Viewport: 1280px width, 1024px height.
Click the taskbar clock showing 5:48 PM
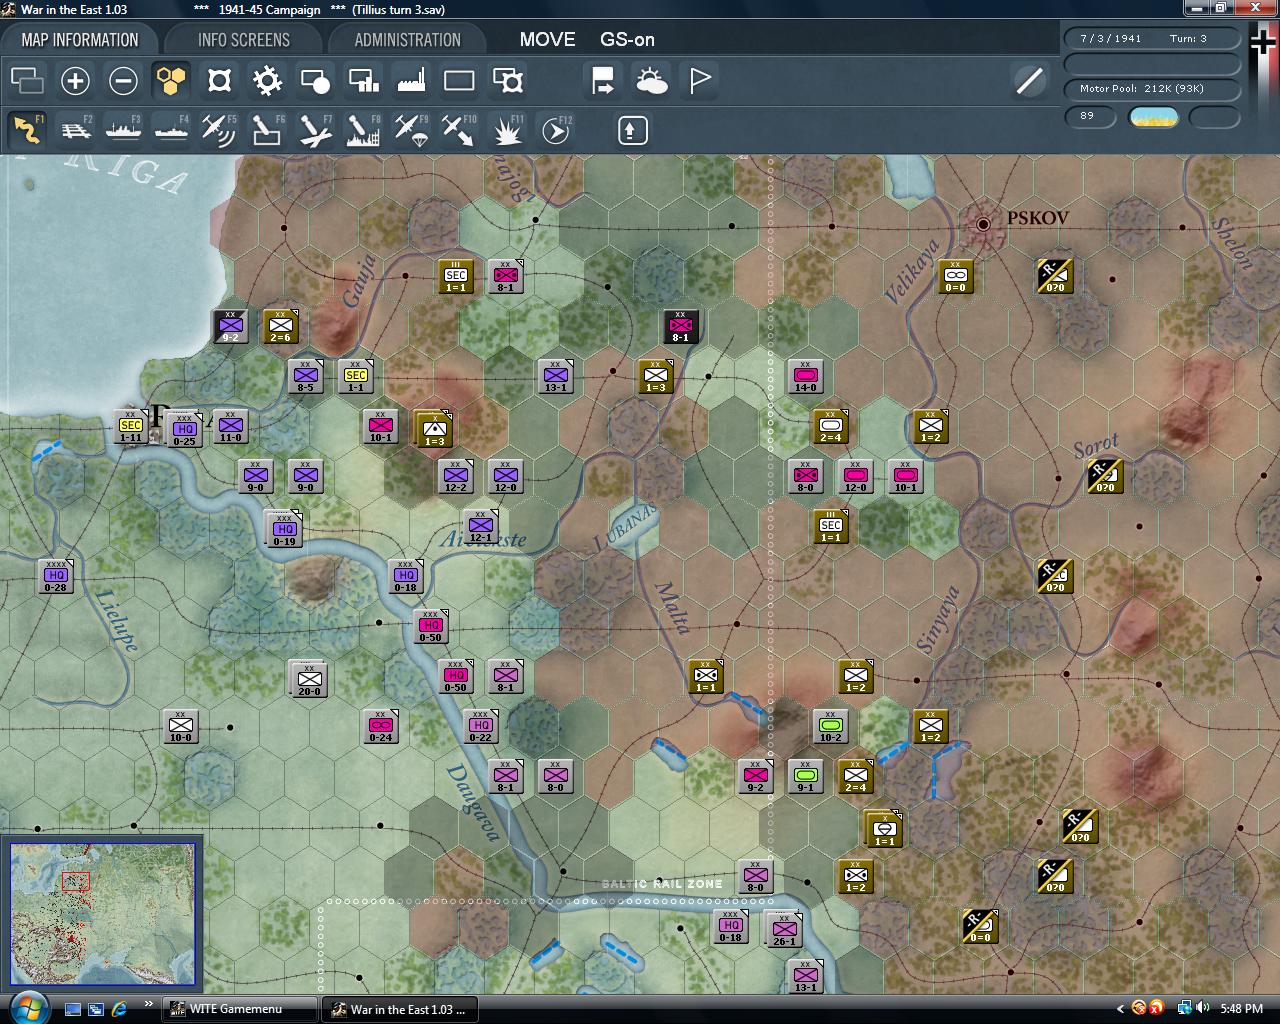[x=1241, y=1009]
